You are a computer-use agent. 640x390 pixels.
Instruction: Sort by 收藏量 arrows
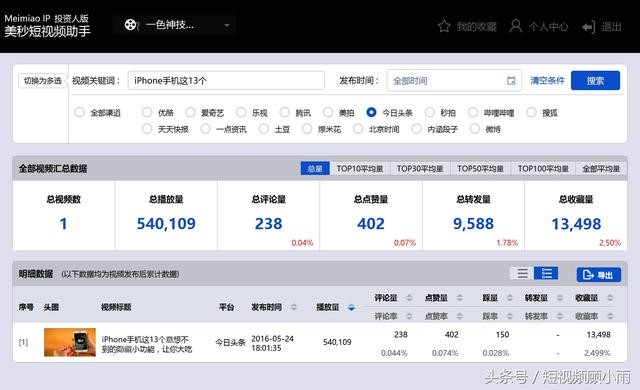[x=610, y=298]
